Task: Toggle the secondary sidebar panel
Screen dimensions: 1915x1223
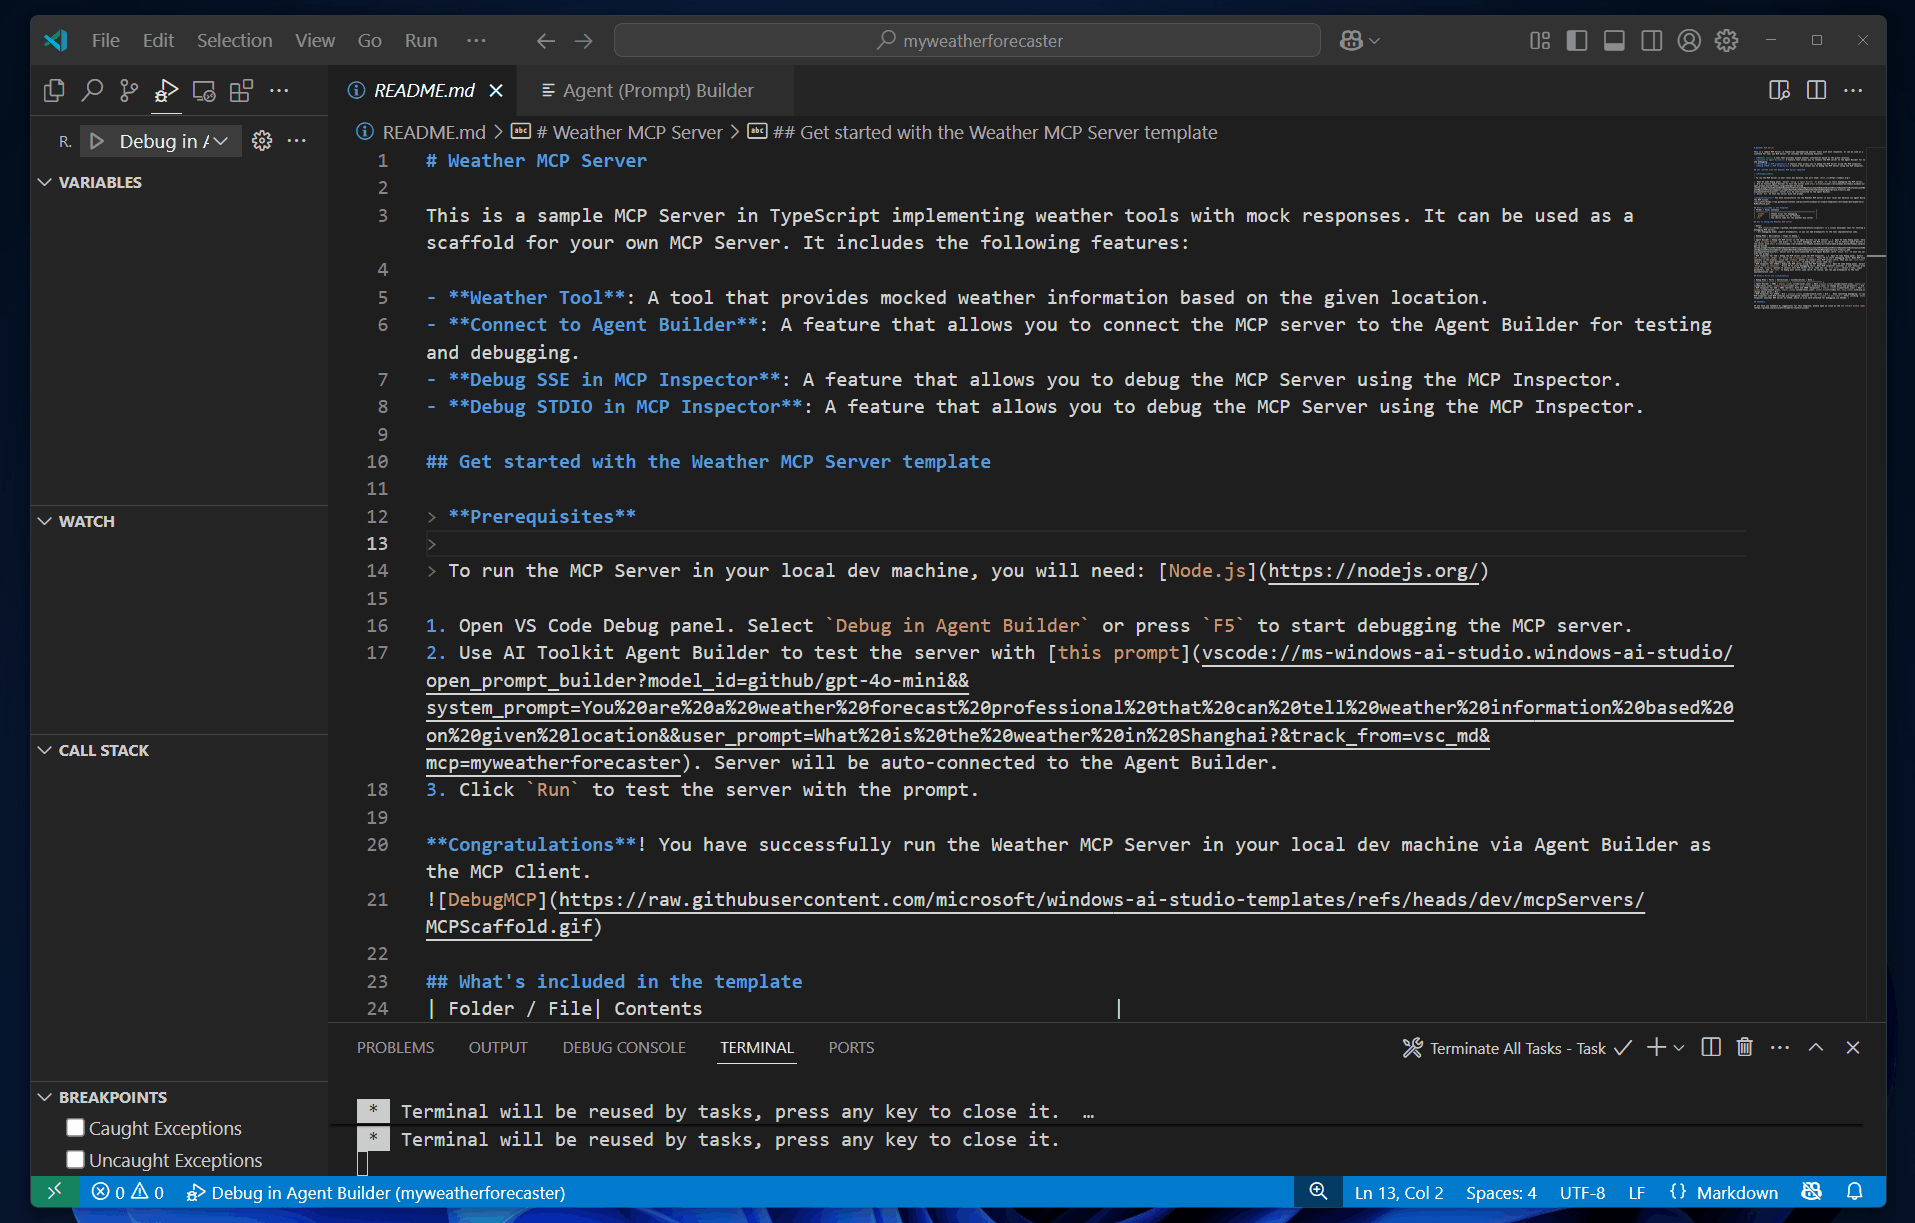Action: [1651, 40]
